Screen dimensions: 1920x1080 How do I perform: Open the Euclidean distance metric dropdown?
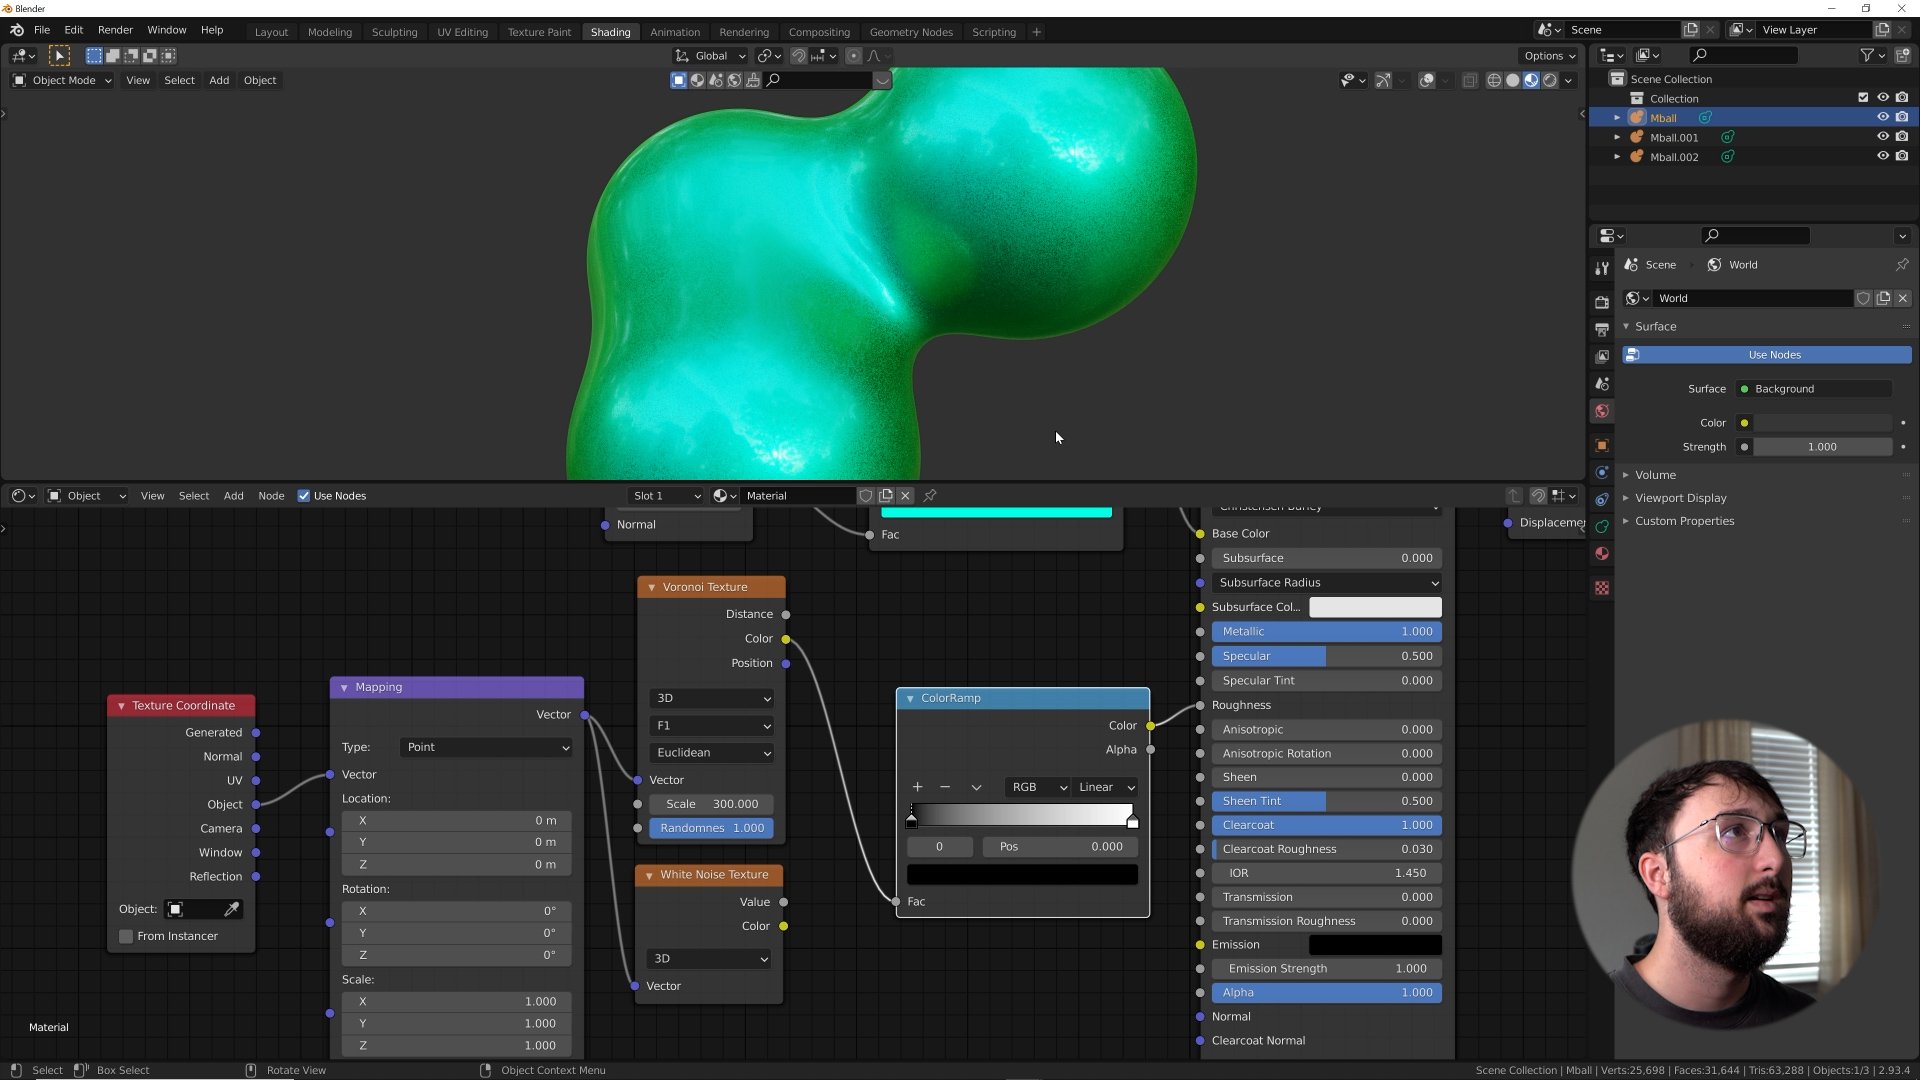coord(712,752)
